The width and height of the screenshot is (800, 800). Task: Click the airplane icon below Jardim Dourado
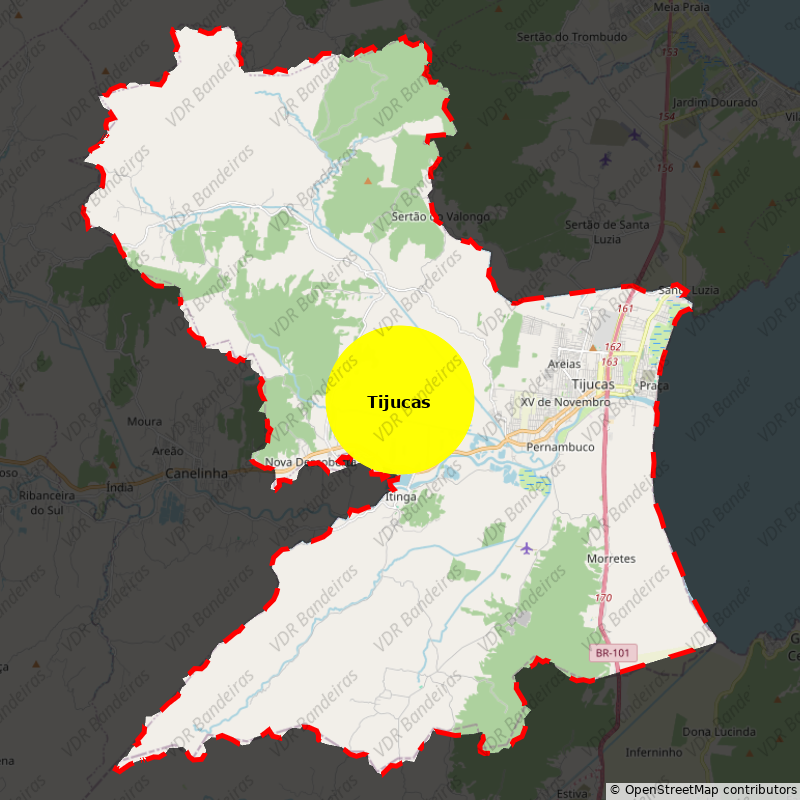[634, 134]
